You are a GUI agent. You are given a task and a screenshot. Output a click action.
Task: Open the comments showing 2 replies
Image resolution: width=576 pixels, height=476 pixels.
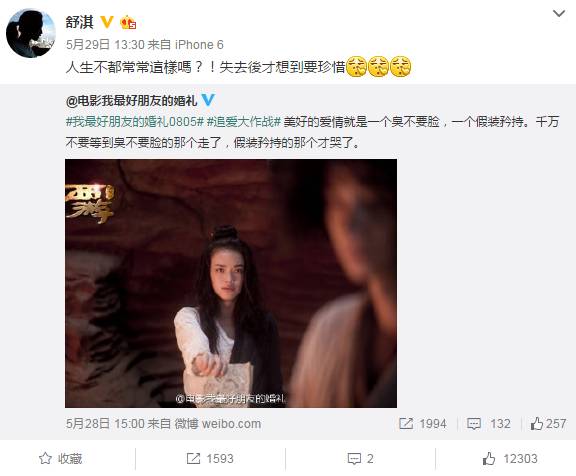(x=360, y=458)
